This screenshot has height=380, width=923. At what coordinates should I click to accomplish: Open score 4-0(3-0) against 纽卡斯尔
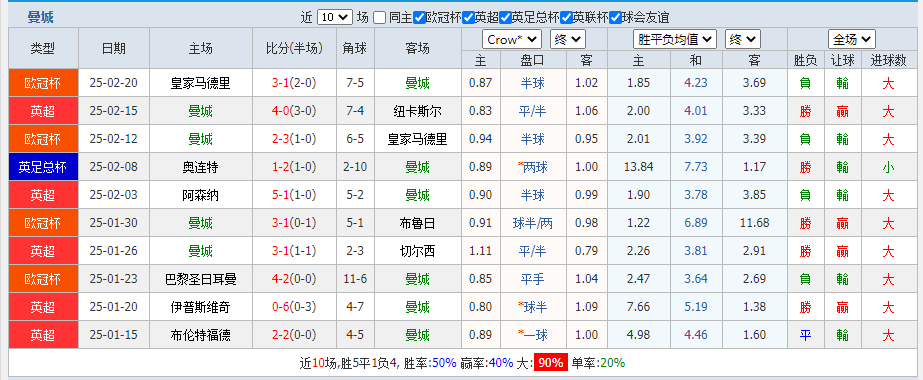coord(294,111)
